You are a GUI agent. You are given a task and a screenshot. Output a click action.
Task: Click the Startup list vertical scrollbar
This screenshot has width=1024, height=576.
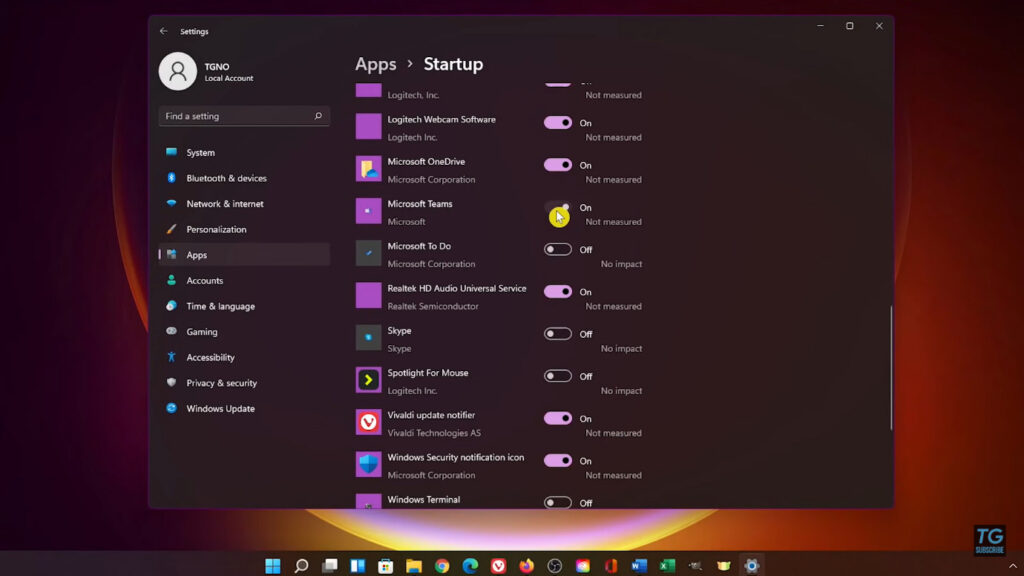(891, 368)
